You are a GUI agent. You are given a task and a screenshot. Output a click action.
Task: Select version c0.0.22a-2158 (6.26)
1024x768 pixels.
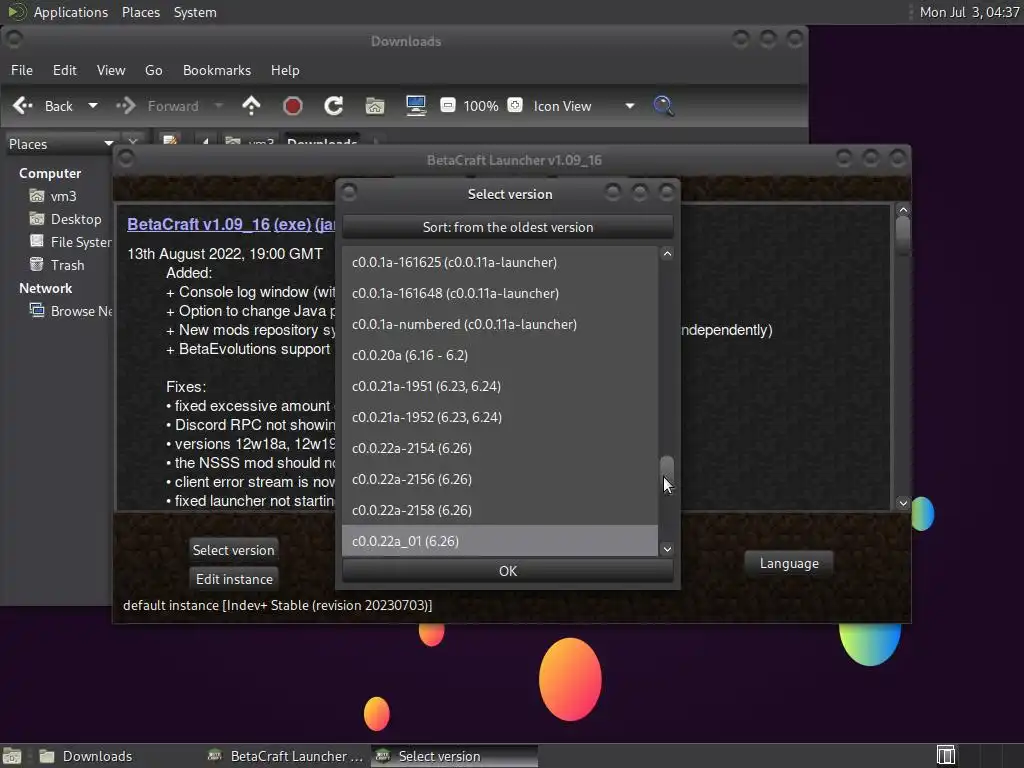pos(500,510)
